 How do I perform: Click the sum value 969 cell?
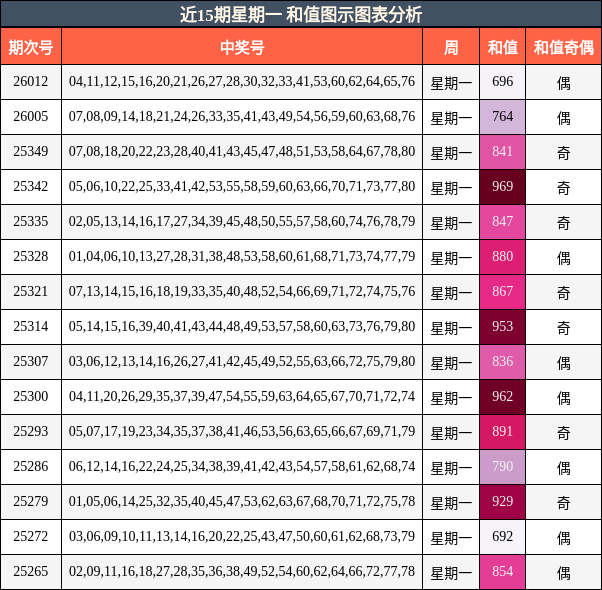pos(503,186)
